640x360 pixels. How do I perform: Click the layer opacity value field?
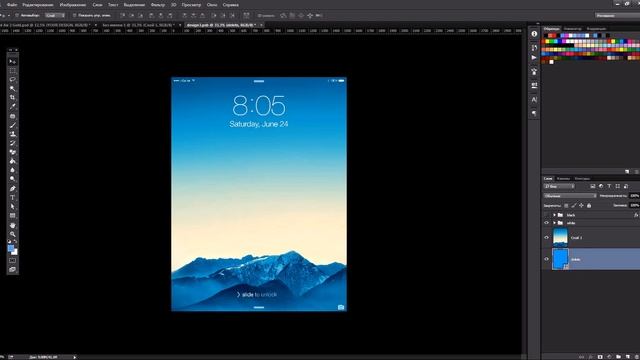click(634, 196)
